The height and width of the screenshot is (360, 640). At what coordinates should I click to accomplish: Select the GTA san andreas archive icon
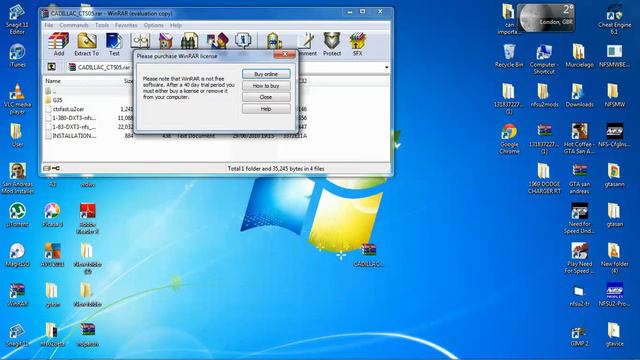579,179
